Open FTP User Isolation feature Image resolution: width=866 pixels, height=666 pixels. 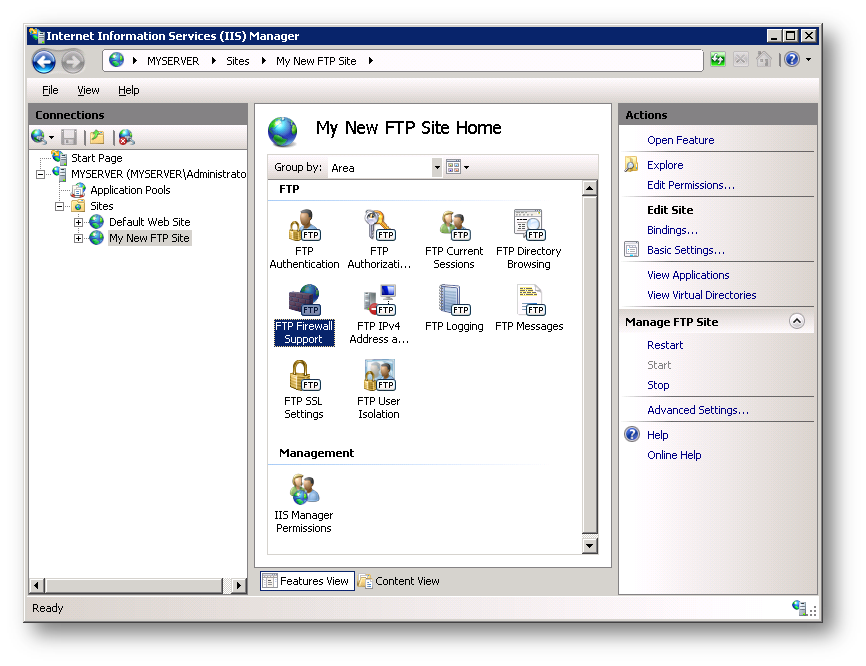coord(379,389)
